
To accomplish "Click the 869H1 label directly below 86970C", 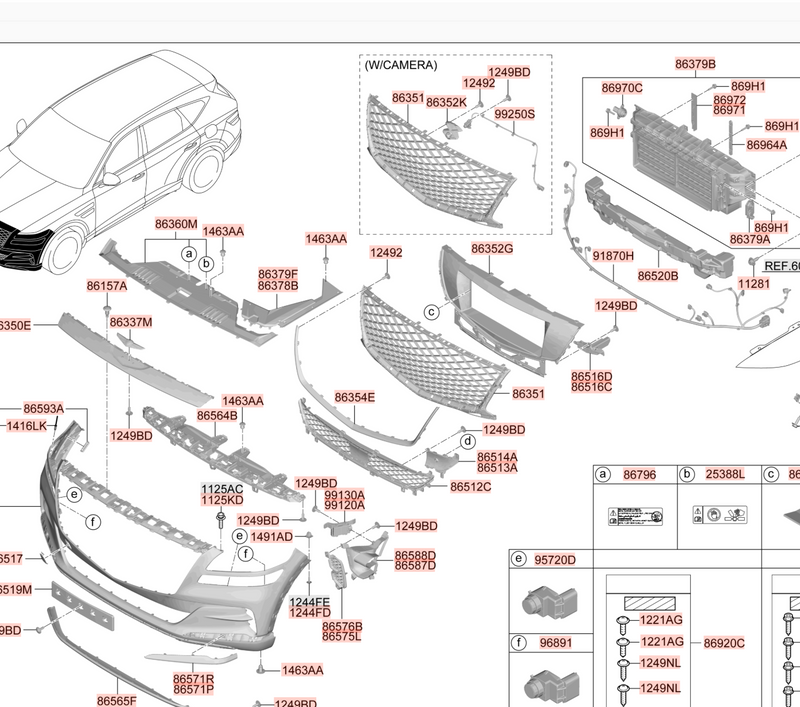I will pyautogui.click(x=607, y=133).
